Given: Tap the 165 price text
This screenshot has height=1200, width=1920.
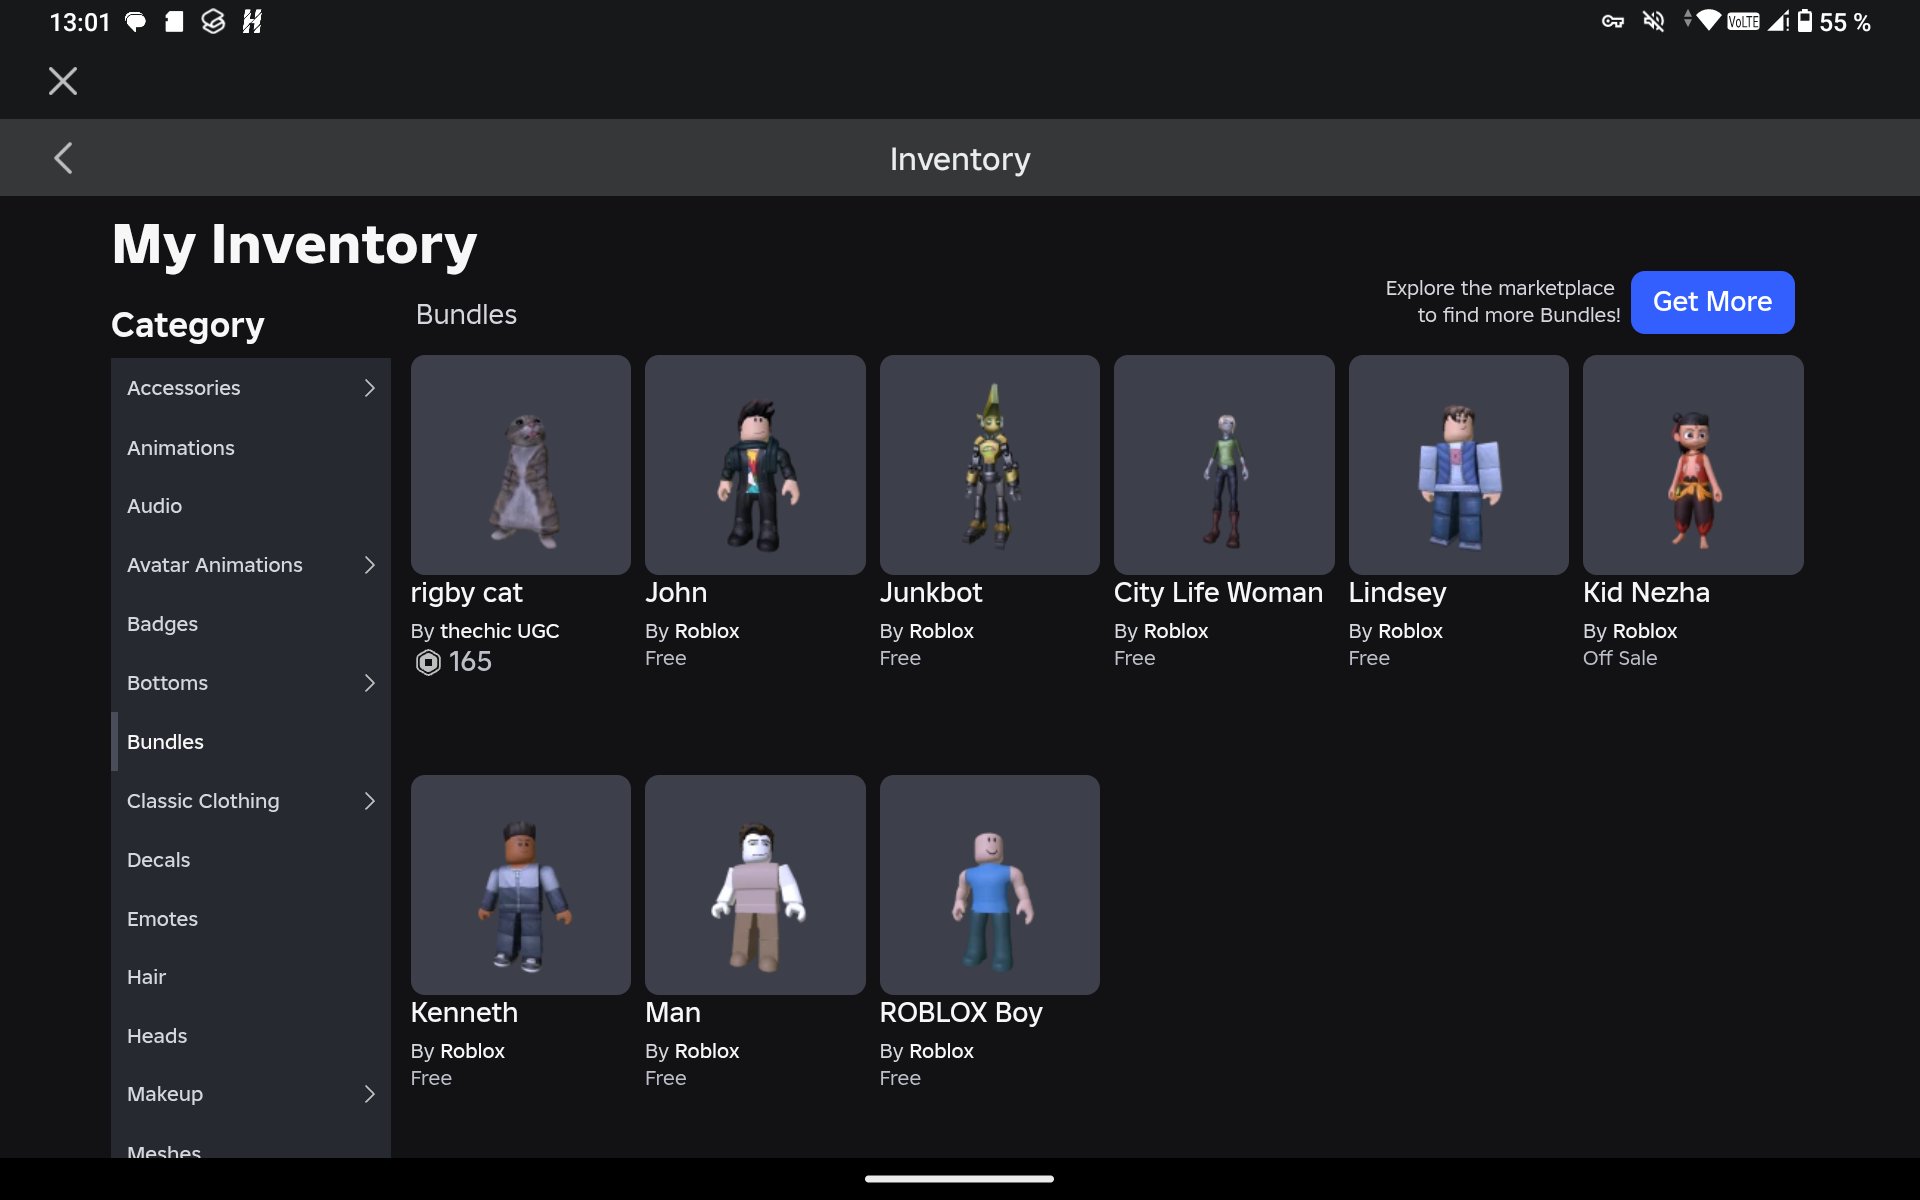Looking at the screenshot, I should [x=470, y=662].
